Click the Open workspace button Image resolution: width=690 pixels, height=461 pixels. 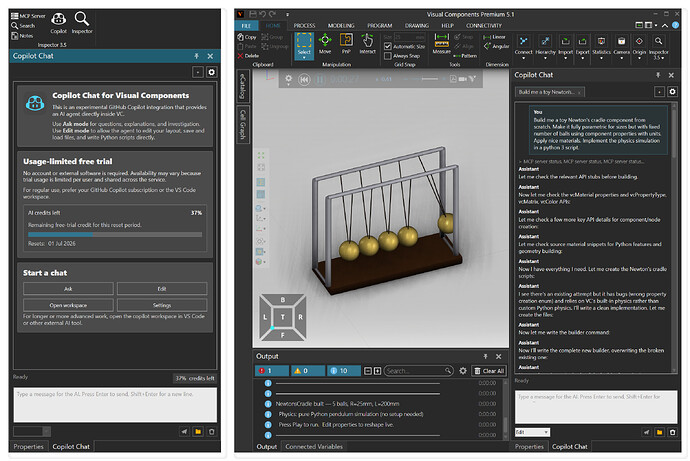tap(68, 305)
